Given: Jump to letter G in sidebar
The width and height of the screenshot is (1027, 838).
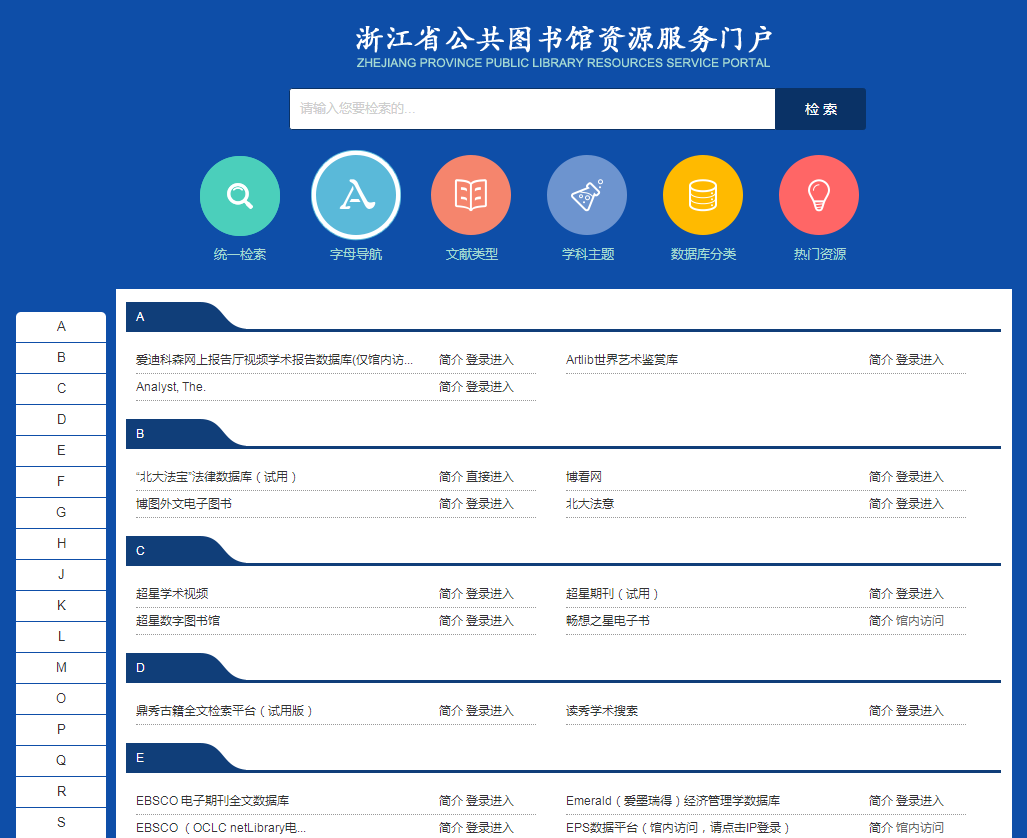Looking at the screenshot, I should coord(61,512).
